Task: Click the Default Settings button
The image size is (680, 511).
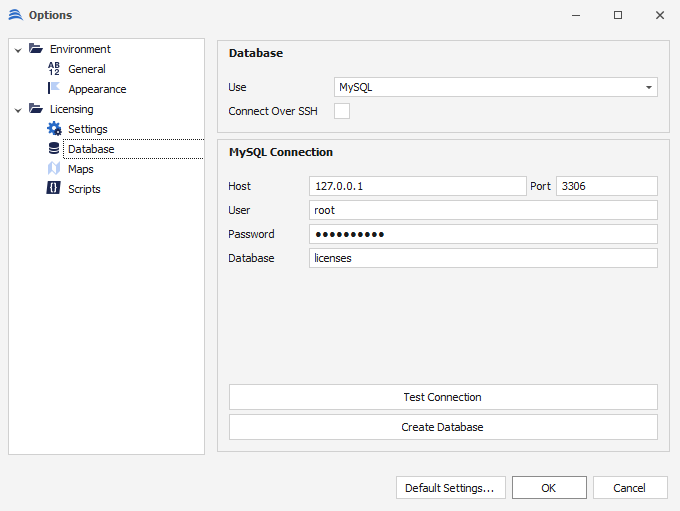Action: pyautogui.click(x=450, y=488)
